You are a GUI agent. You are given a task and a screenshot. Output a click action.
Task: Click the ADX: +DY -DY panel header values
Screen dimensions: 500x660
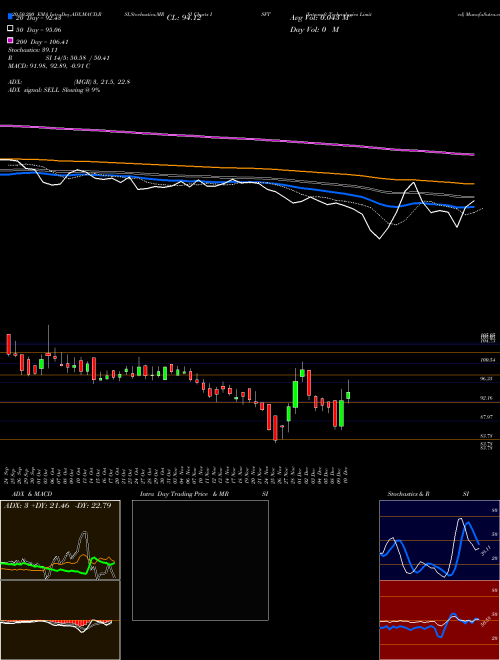coord(58,506)
